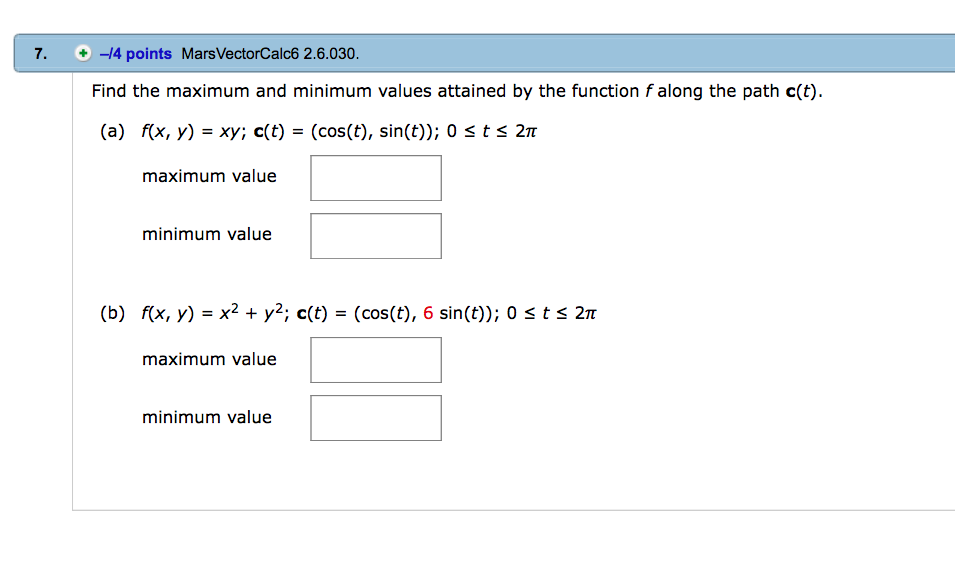Click the (b) part marker
Viewport: 955px width, 566px height.
[x=113, y=313]
